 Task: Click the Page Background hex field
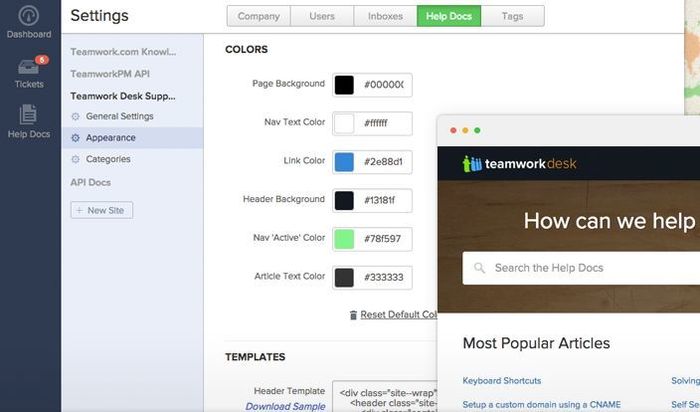point(384,85)
